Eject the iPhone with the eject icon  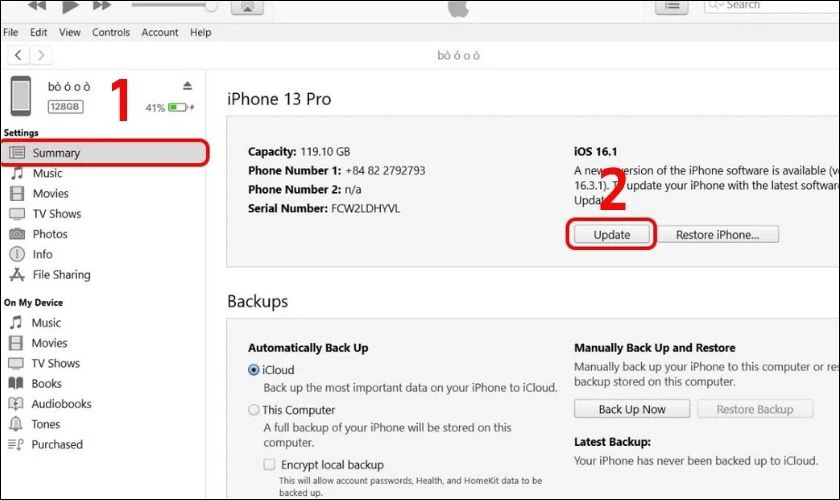click(187, 86)
